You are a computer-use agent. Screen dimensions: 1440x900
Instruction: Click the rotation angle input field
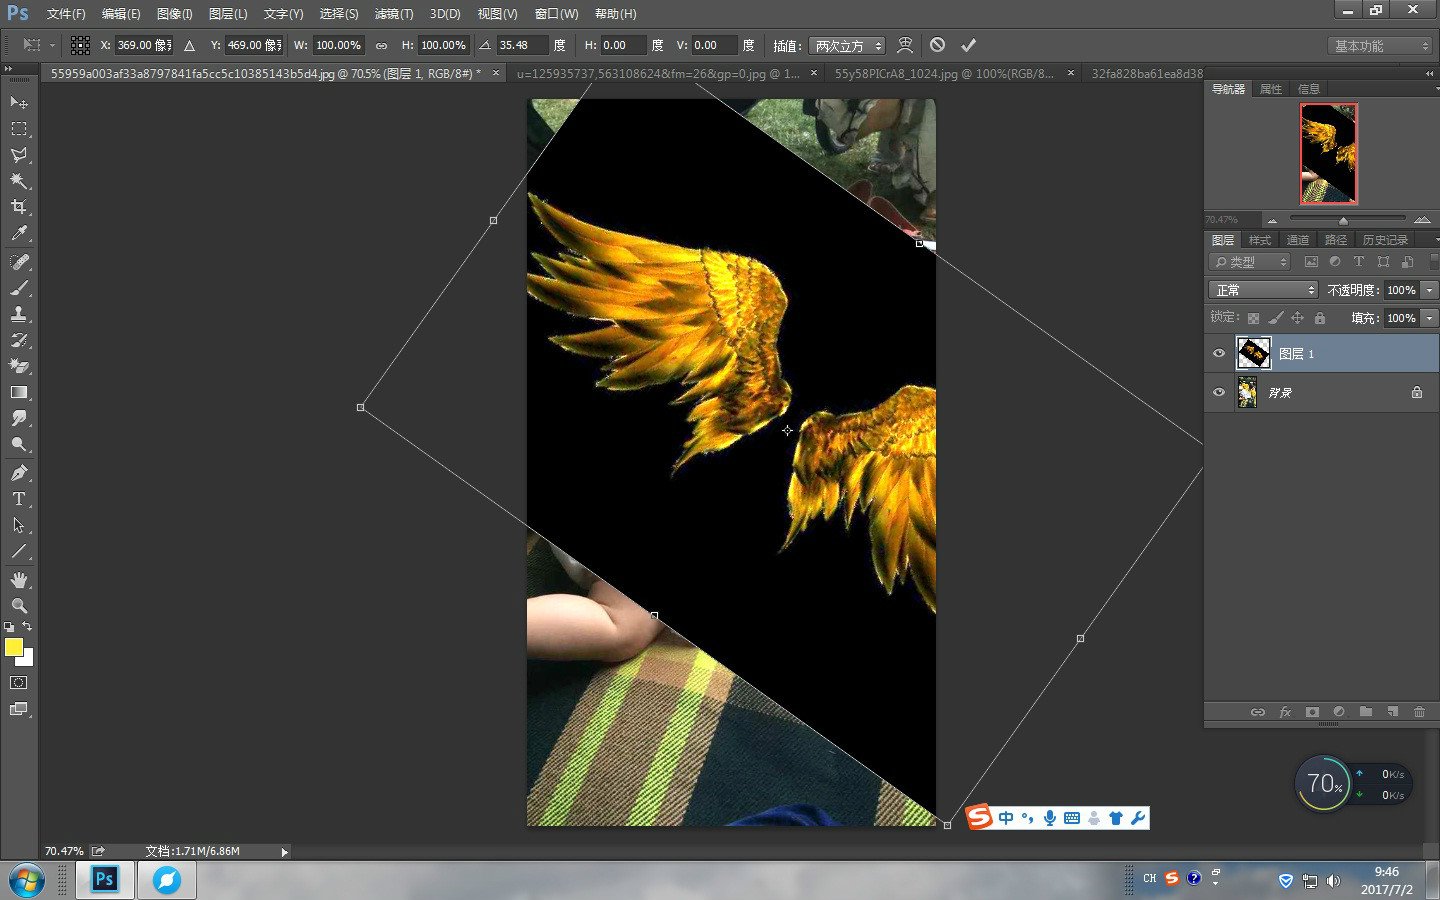pyautogui.click(x=521, y=45)
